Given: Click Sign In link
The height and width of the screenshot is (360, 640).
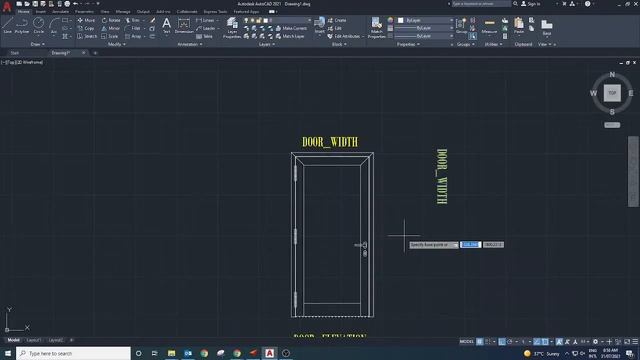Looking at the screenshot, I should (x=531, y=4).
